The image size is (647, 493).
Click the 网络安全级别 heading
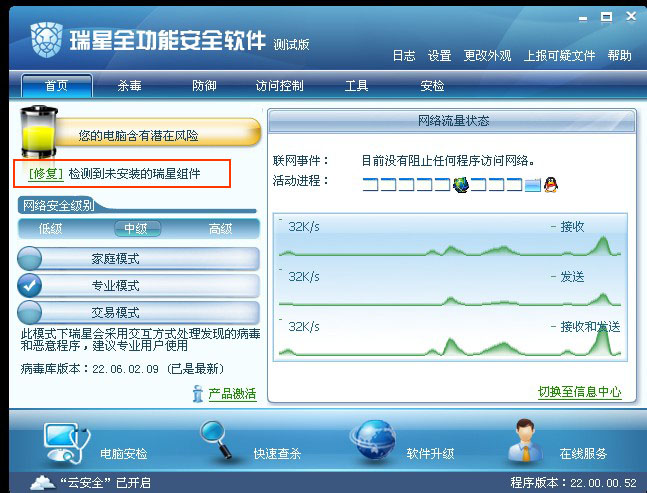pos(59,205)
